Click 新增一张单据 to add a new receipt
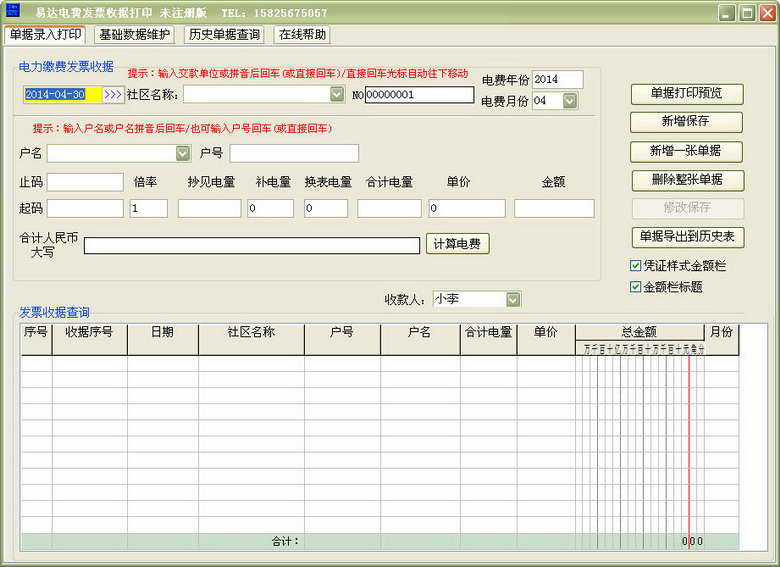Image resolution: width=780 pixels, height=567 pixels. 686,151
